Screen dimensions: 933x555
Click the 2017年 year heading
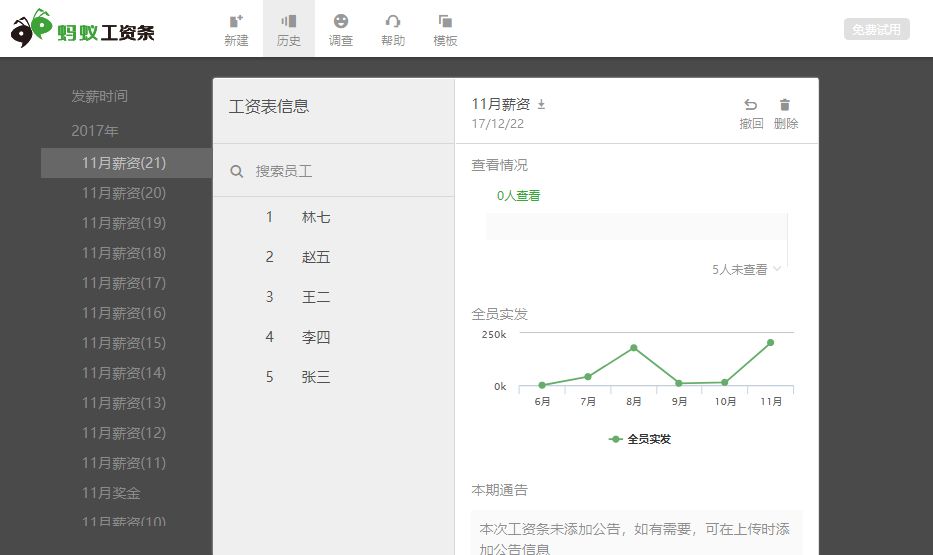coord(95,131)
